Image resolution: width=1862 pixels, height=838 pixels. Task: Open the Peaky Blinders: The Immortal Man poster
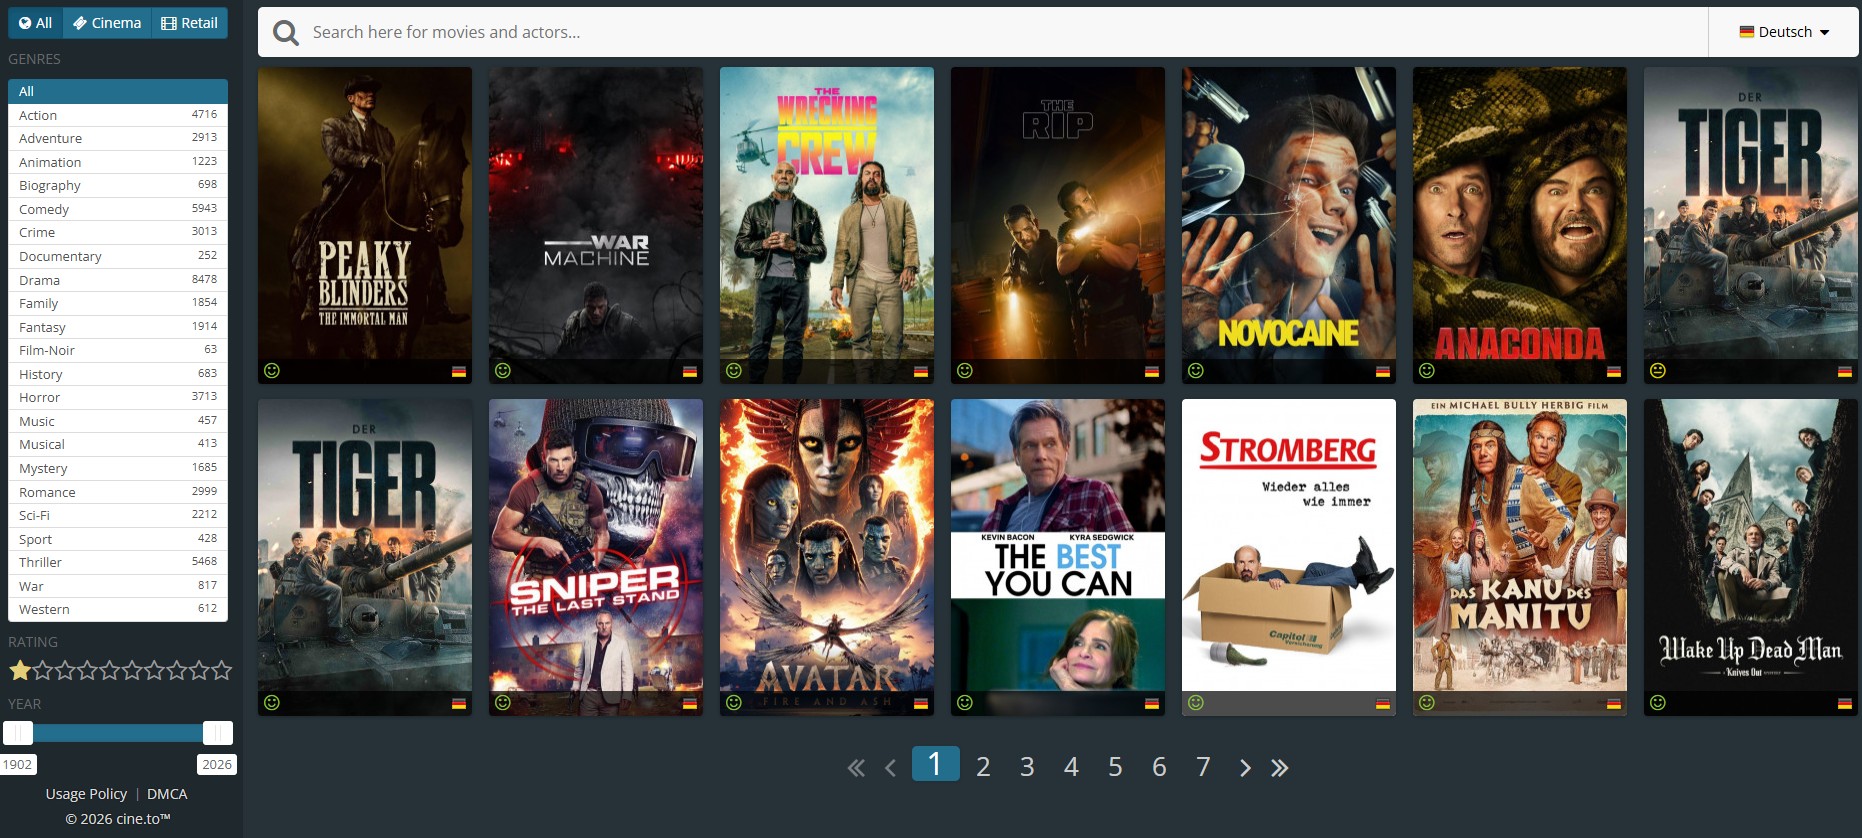(x=365, y=225)
